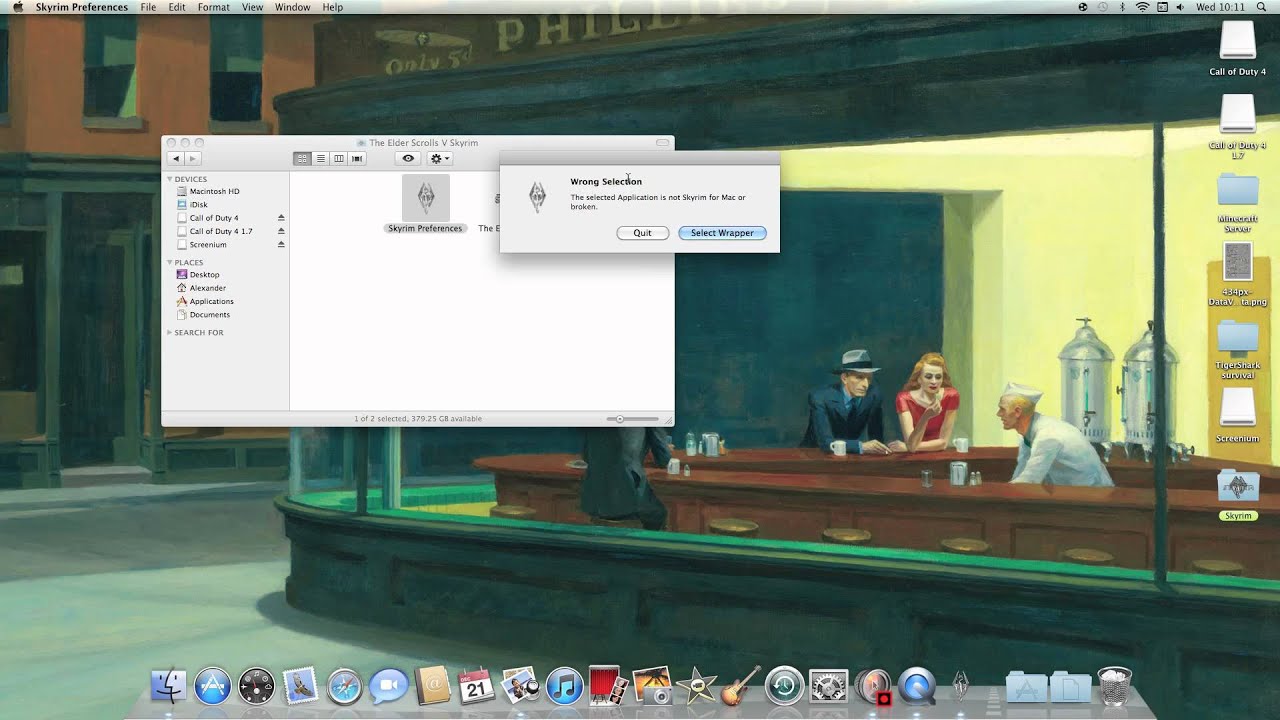This screenshot has width=1280, height=720.
Task: Click the Bluetooth menu bar icon
Action: pos(1122,7)
